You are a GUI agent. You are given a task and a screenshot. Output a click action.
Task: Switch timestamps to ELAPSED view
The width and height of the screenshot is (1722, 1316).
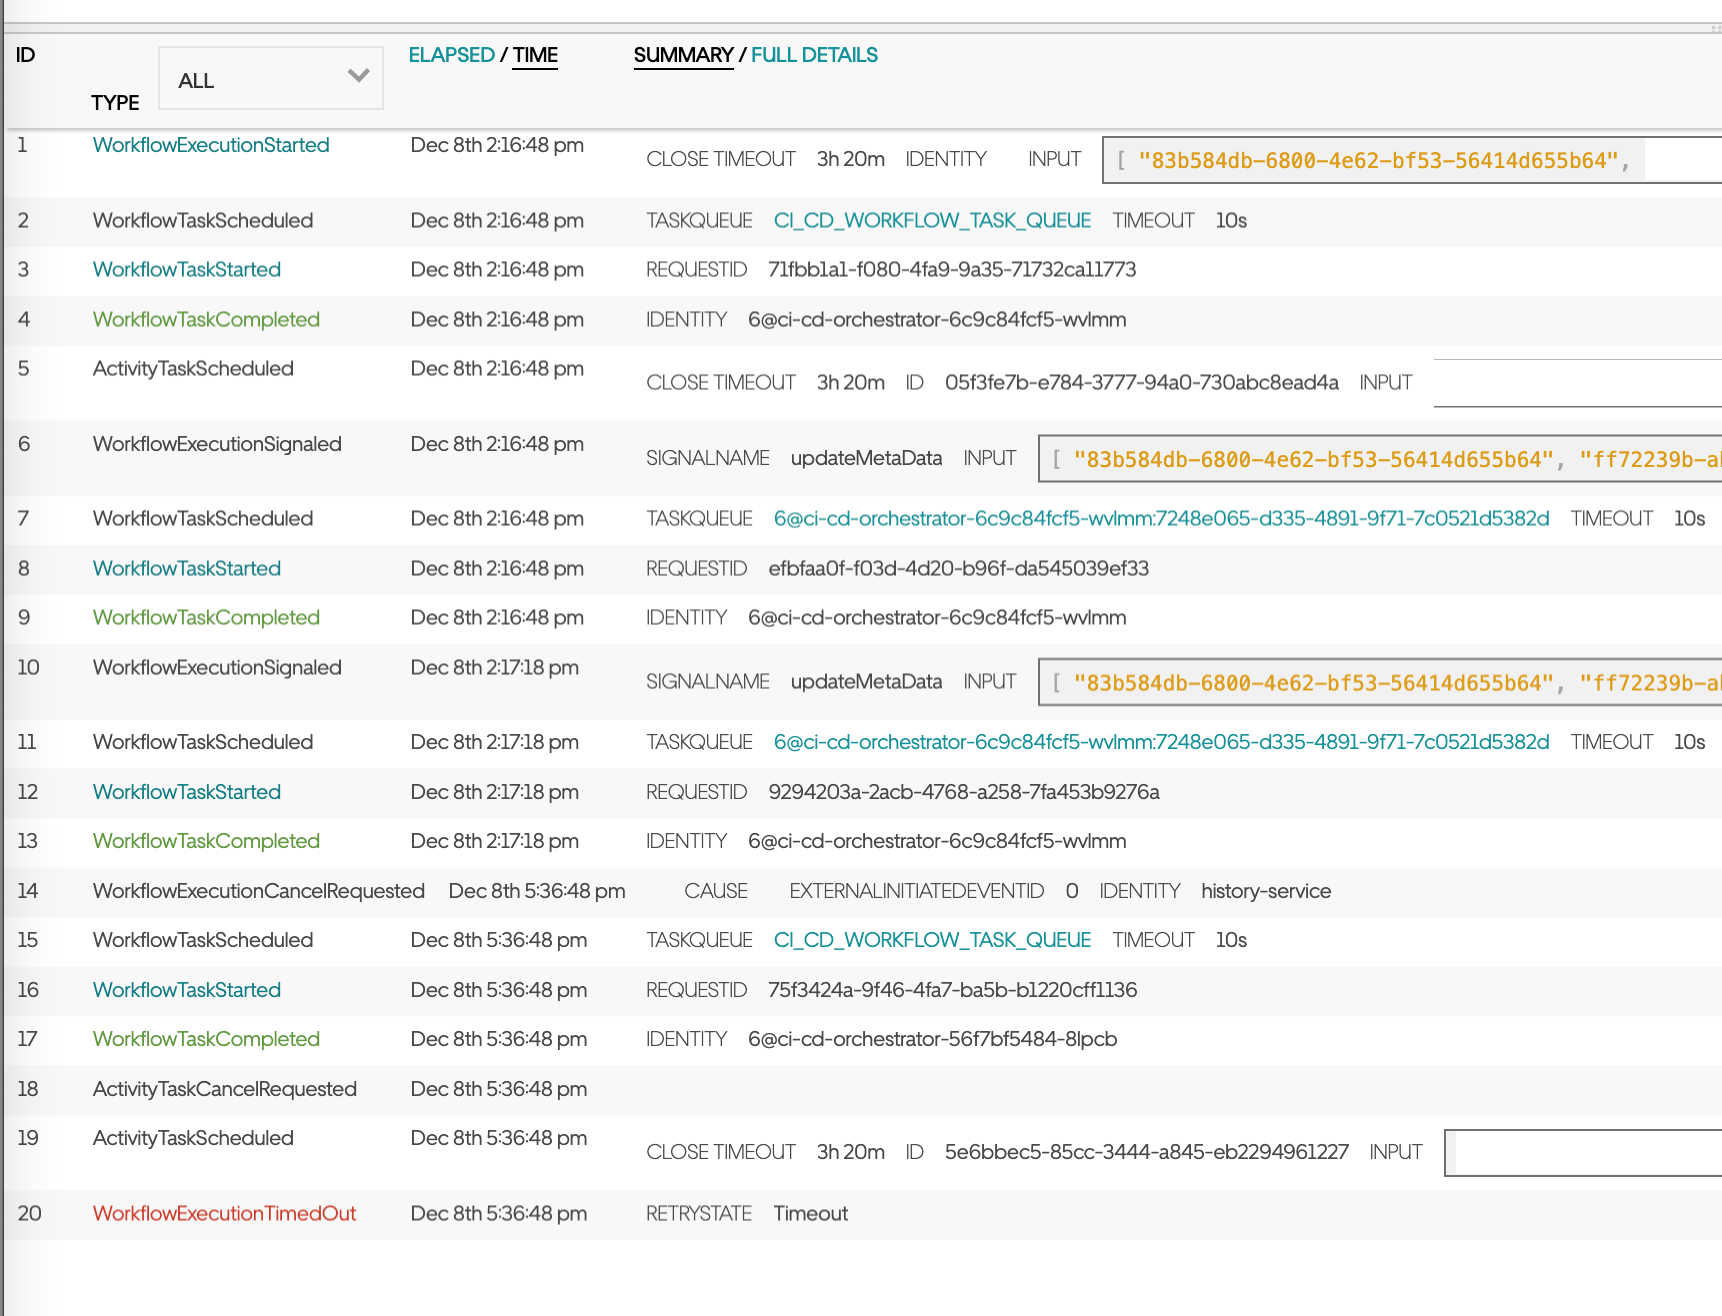[451, 55]
